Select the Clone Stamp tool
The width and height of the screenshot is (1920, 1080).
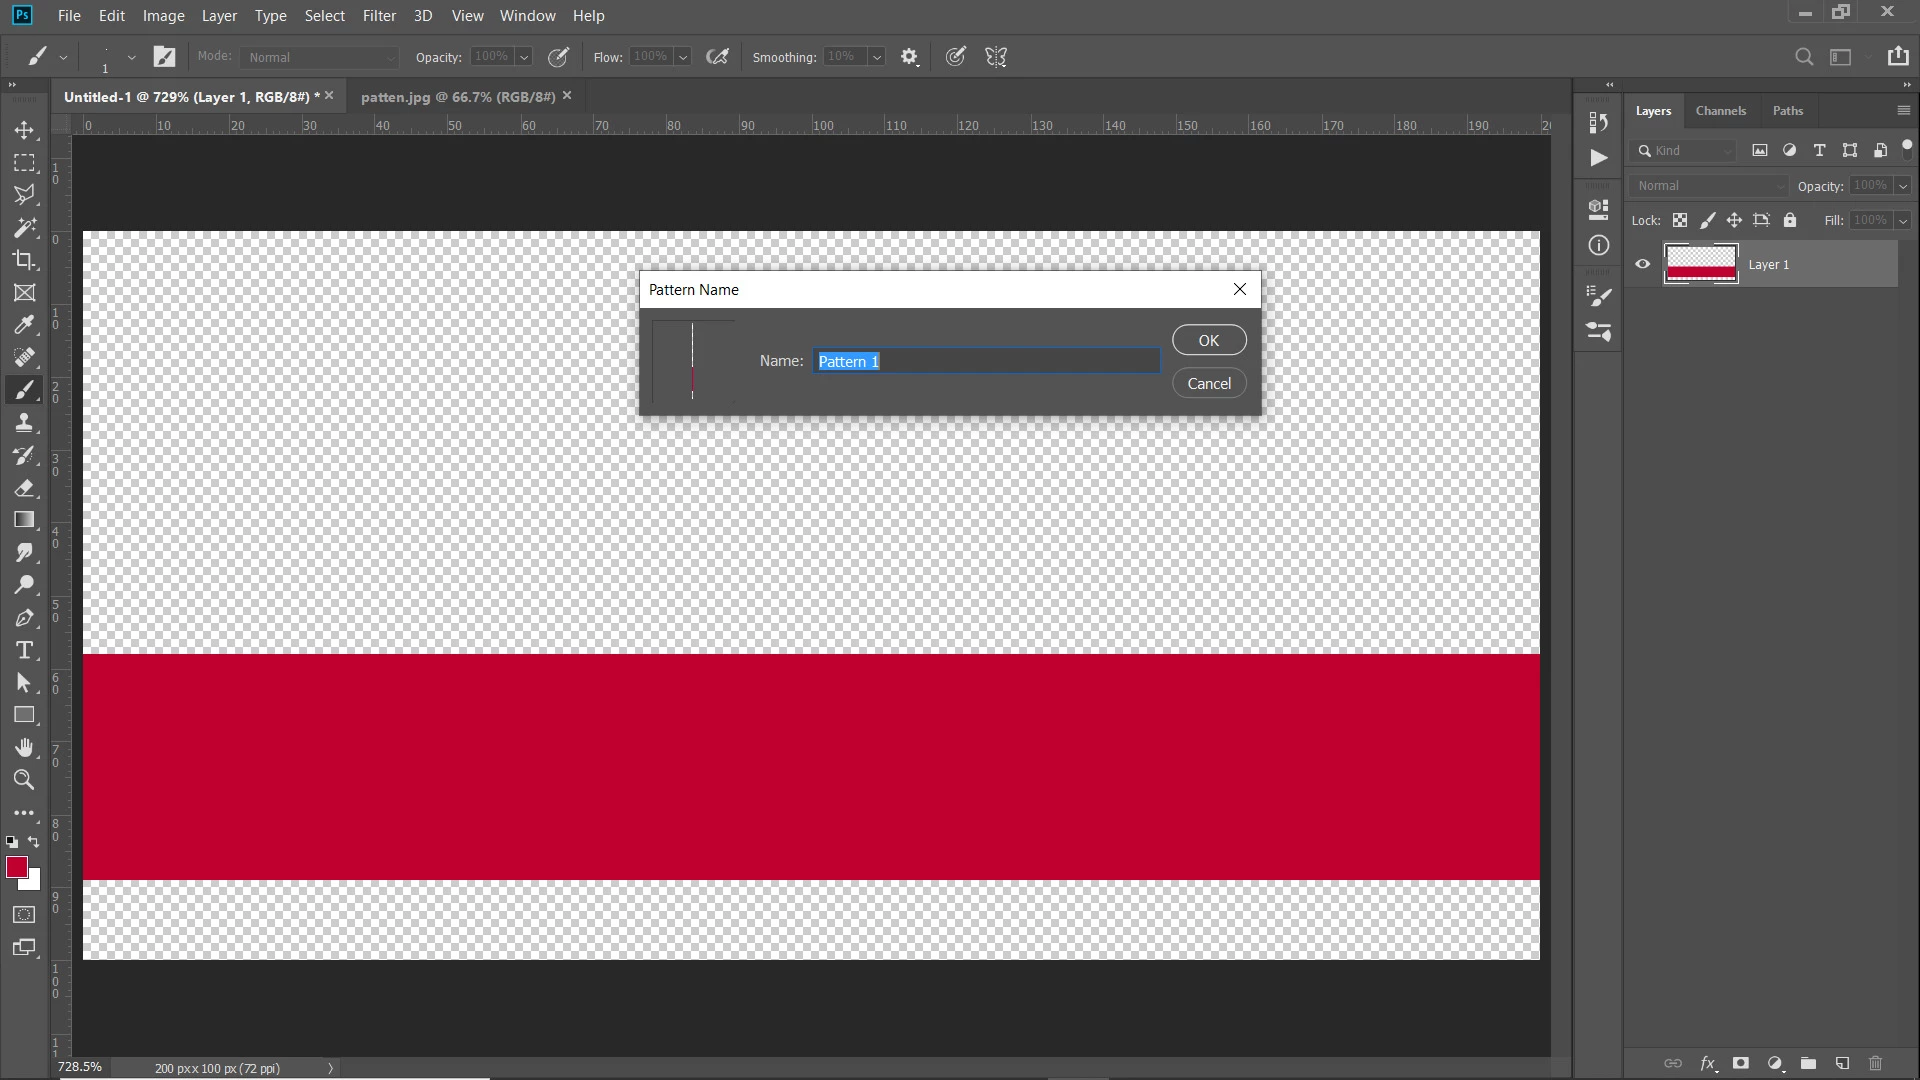[x=24, y=423]
